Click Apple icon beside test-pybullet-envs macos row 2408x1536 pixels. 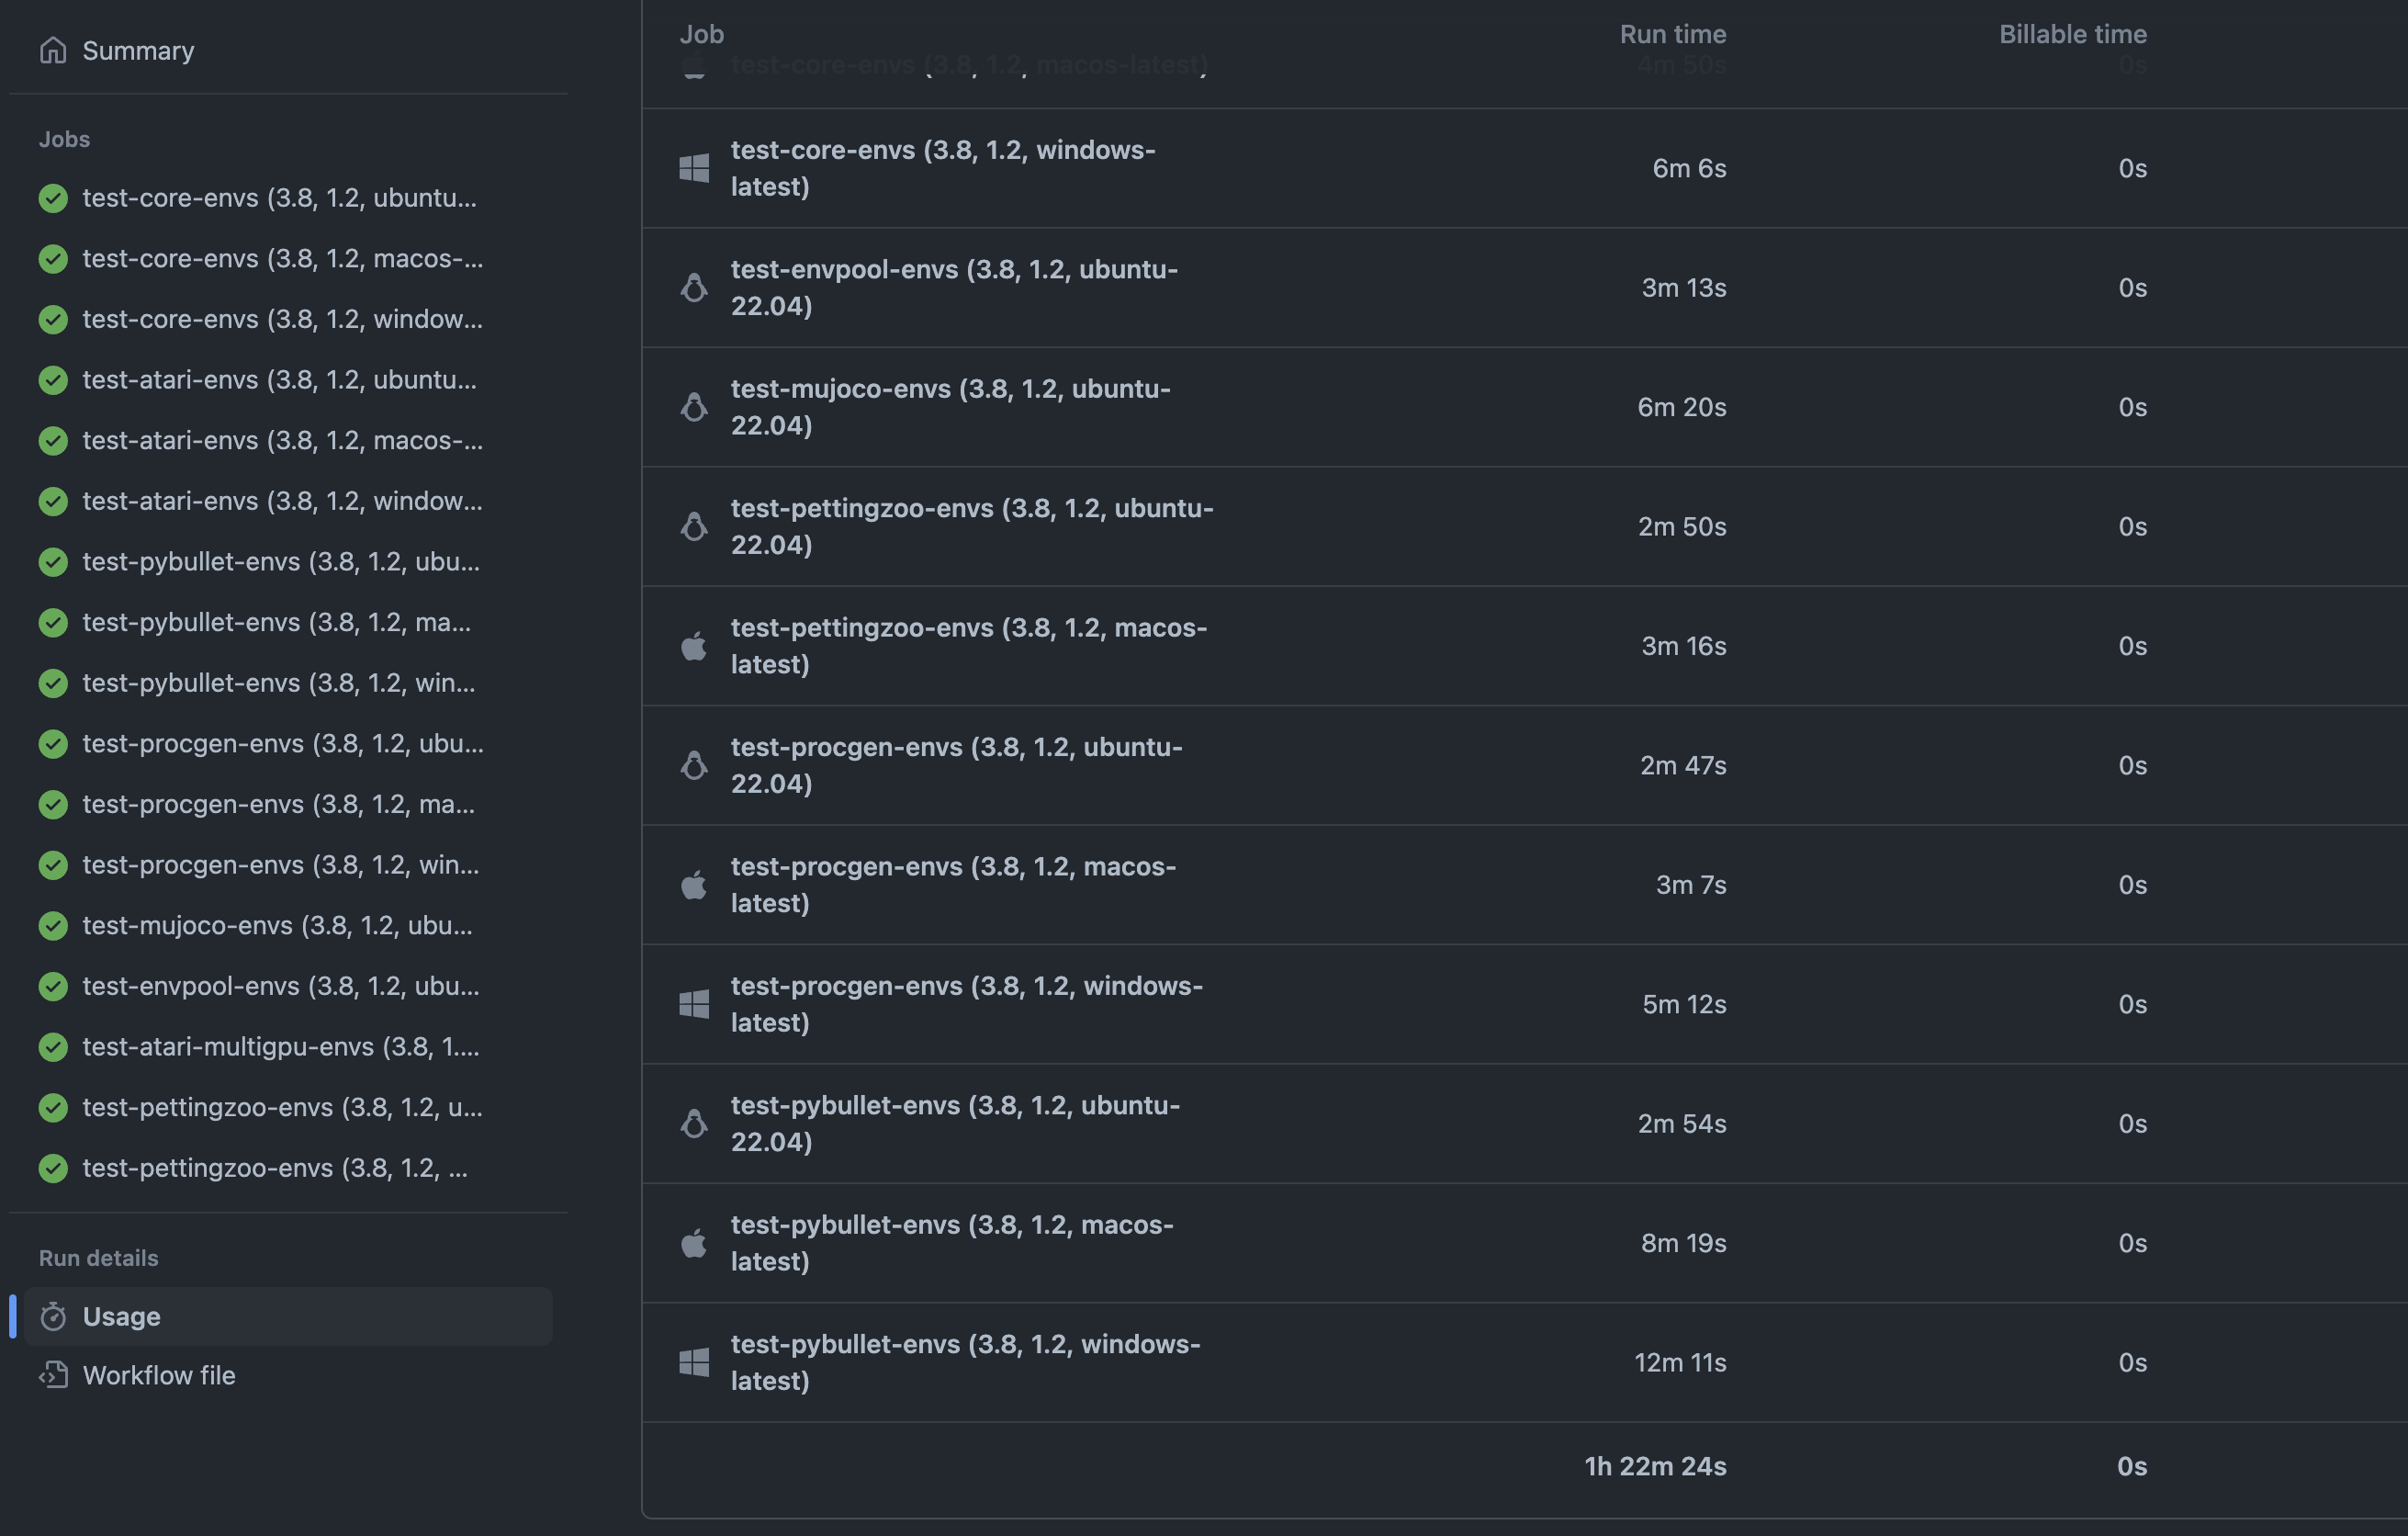click(694, 1243)
